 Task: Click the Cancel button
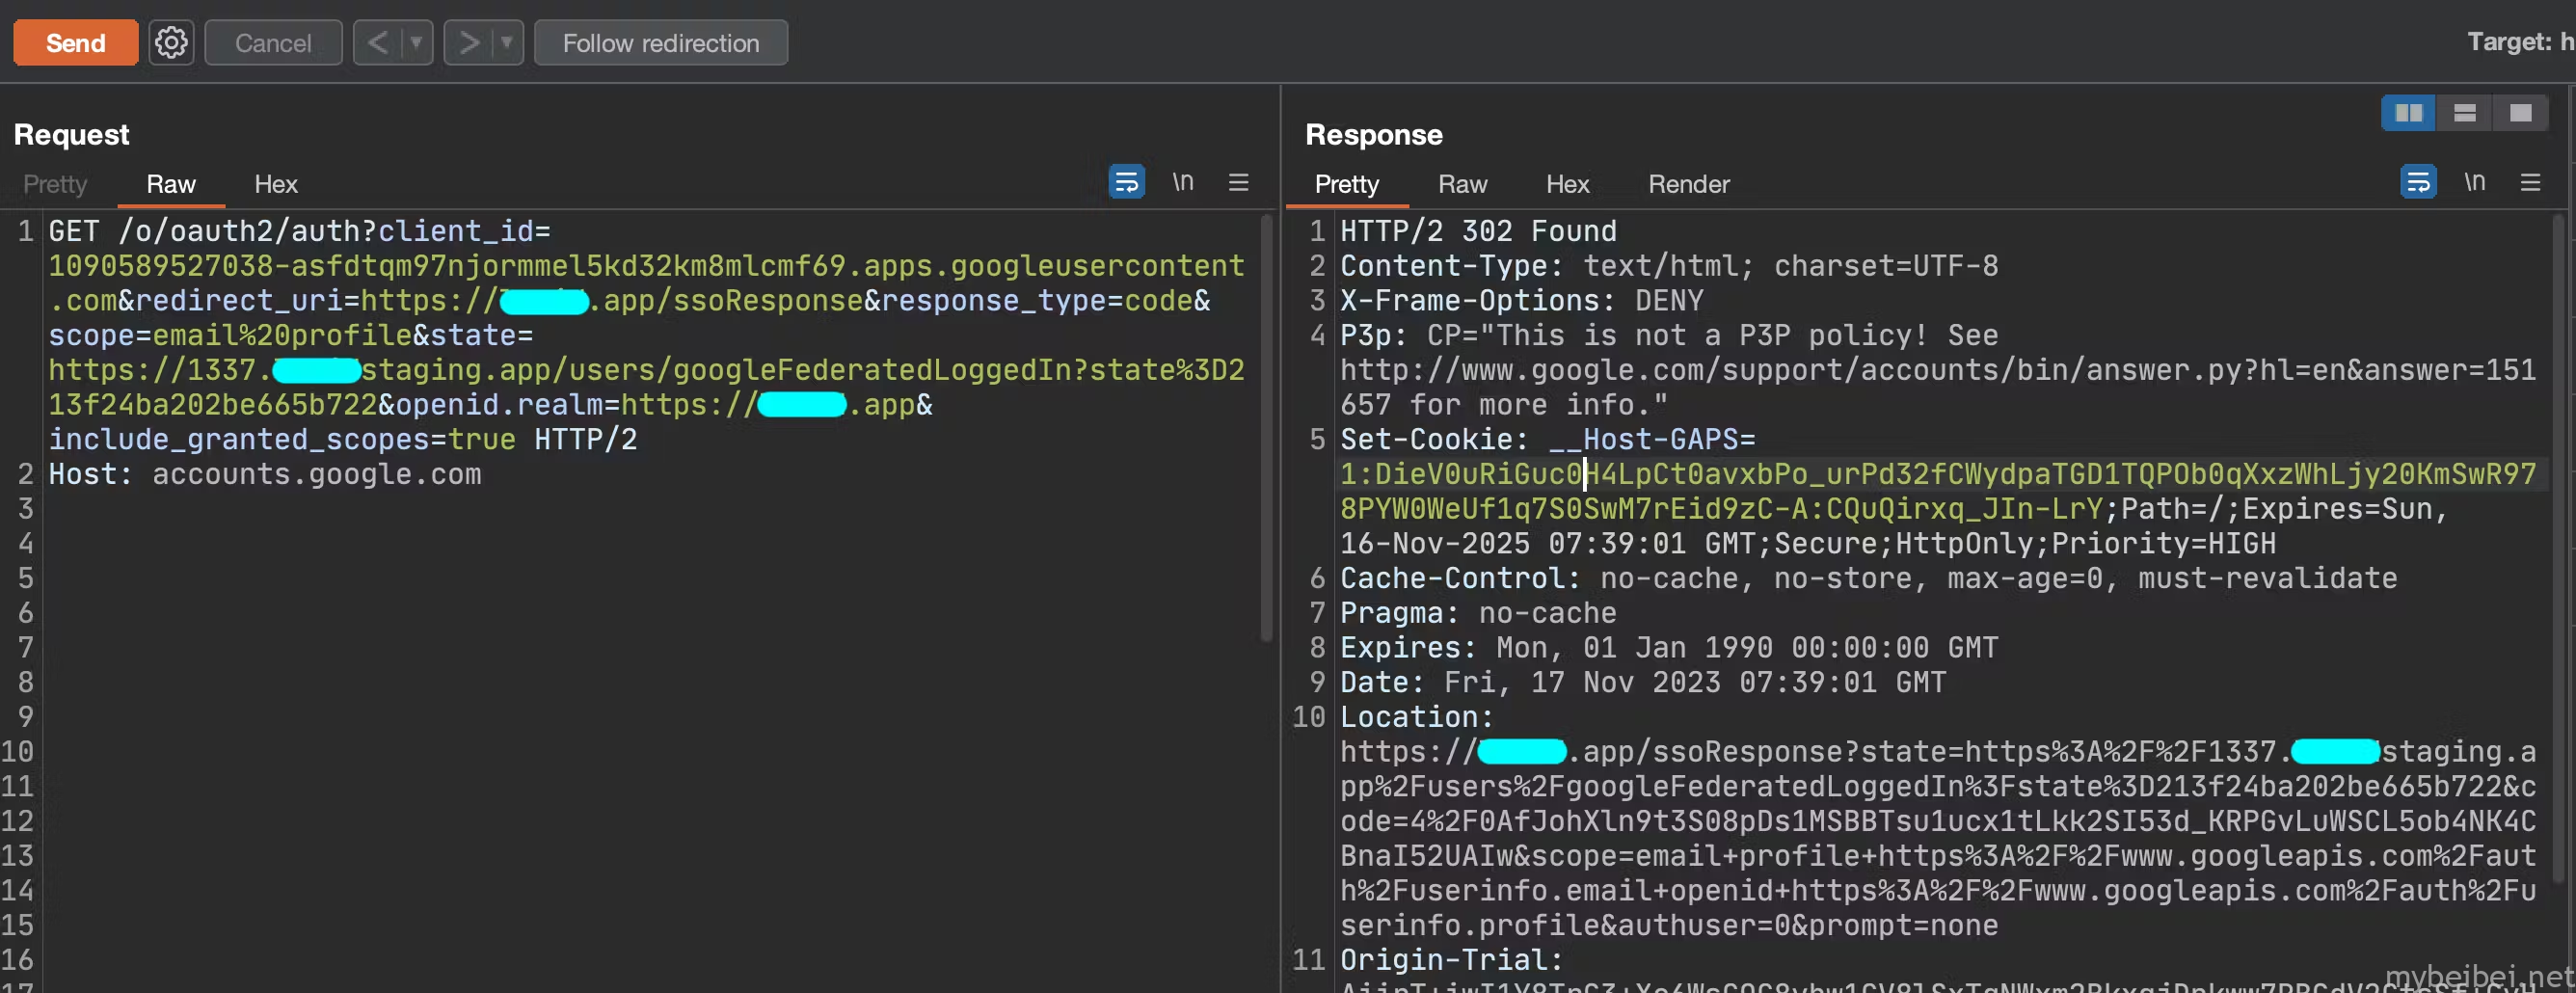click(x=273, y=43)
